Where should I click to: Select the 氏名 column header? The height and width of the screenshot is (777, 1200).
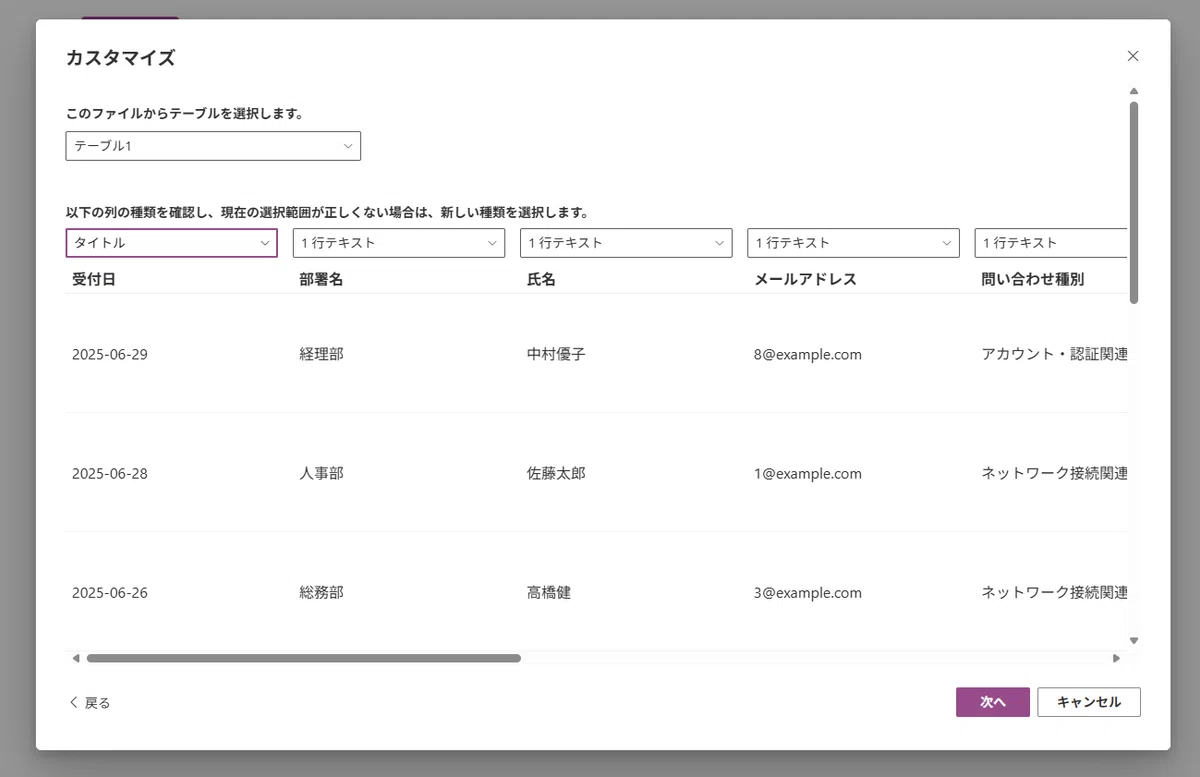pos(541,279)
